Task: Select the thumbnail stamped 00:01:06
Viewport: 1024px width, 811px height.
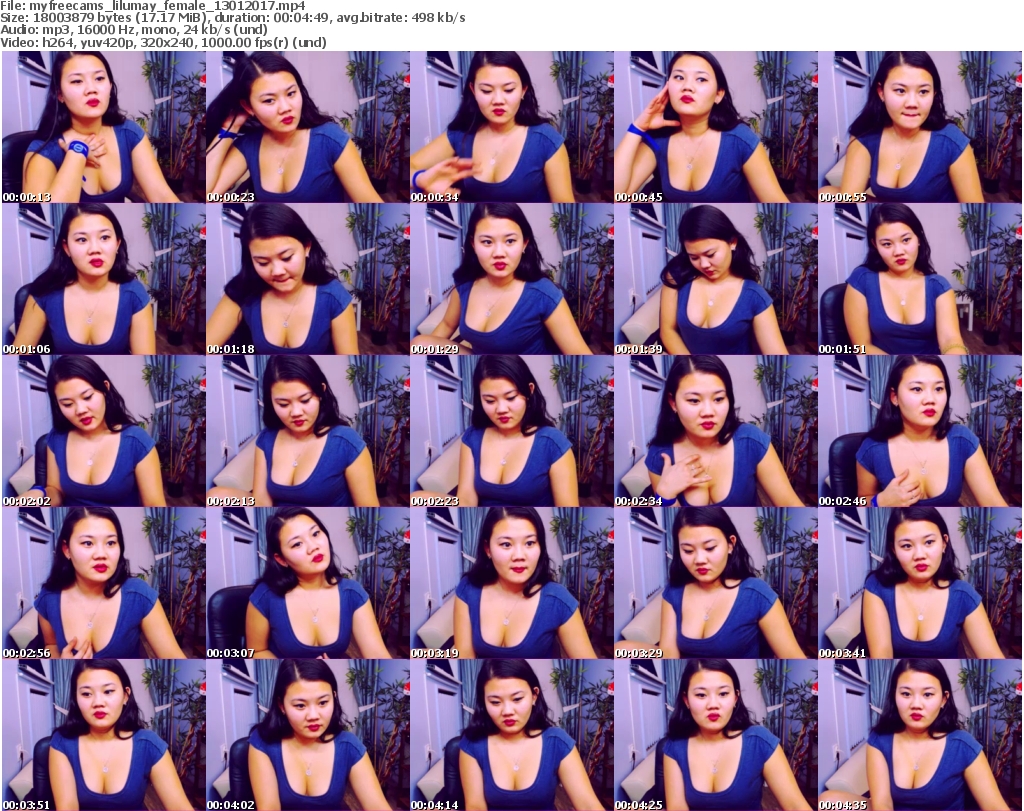Action: (104, 279)
